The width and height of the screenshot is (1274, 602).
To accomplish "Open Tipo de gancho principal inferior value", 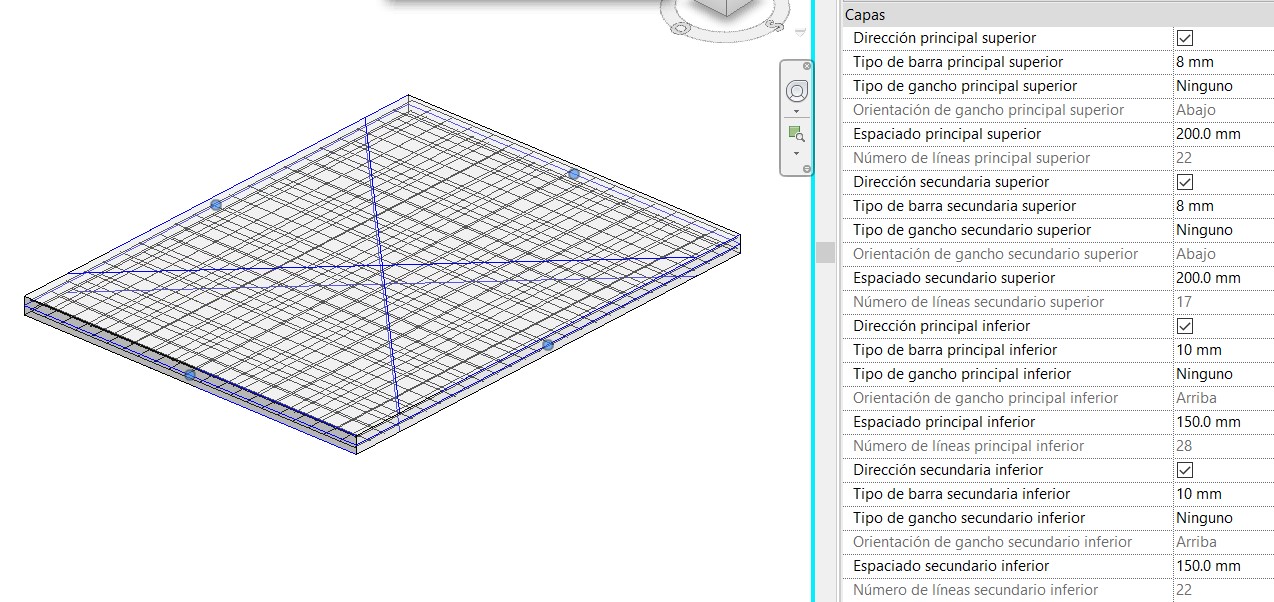I will click(x=1222, y=374).
